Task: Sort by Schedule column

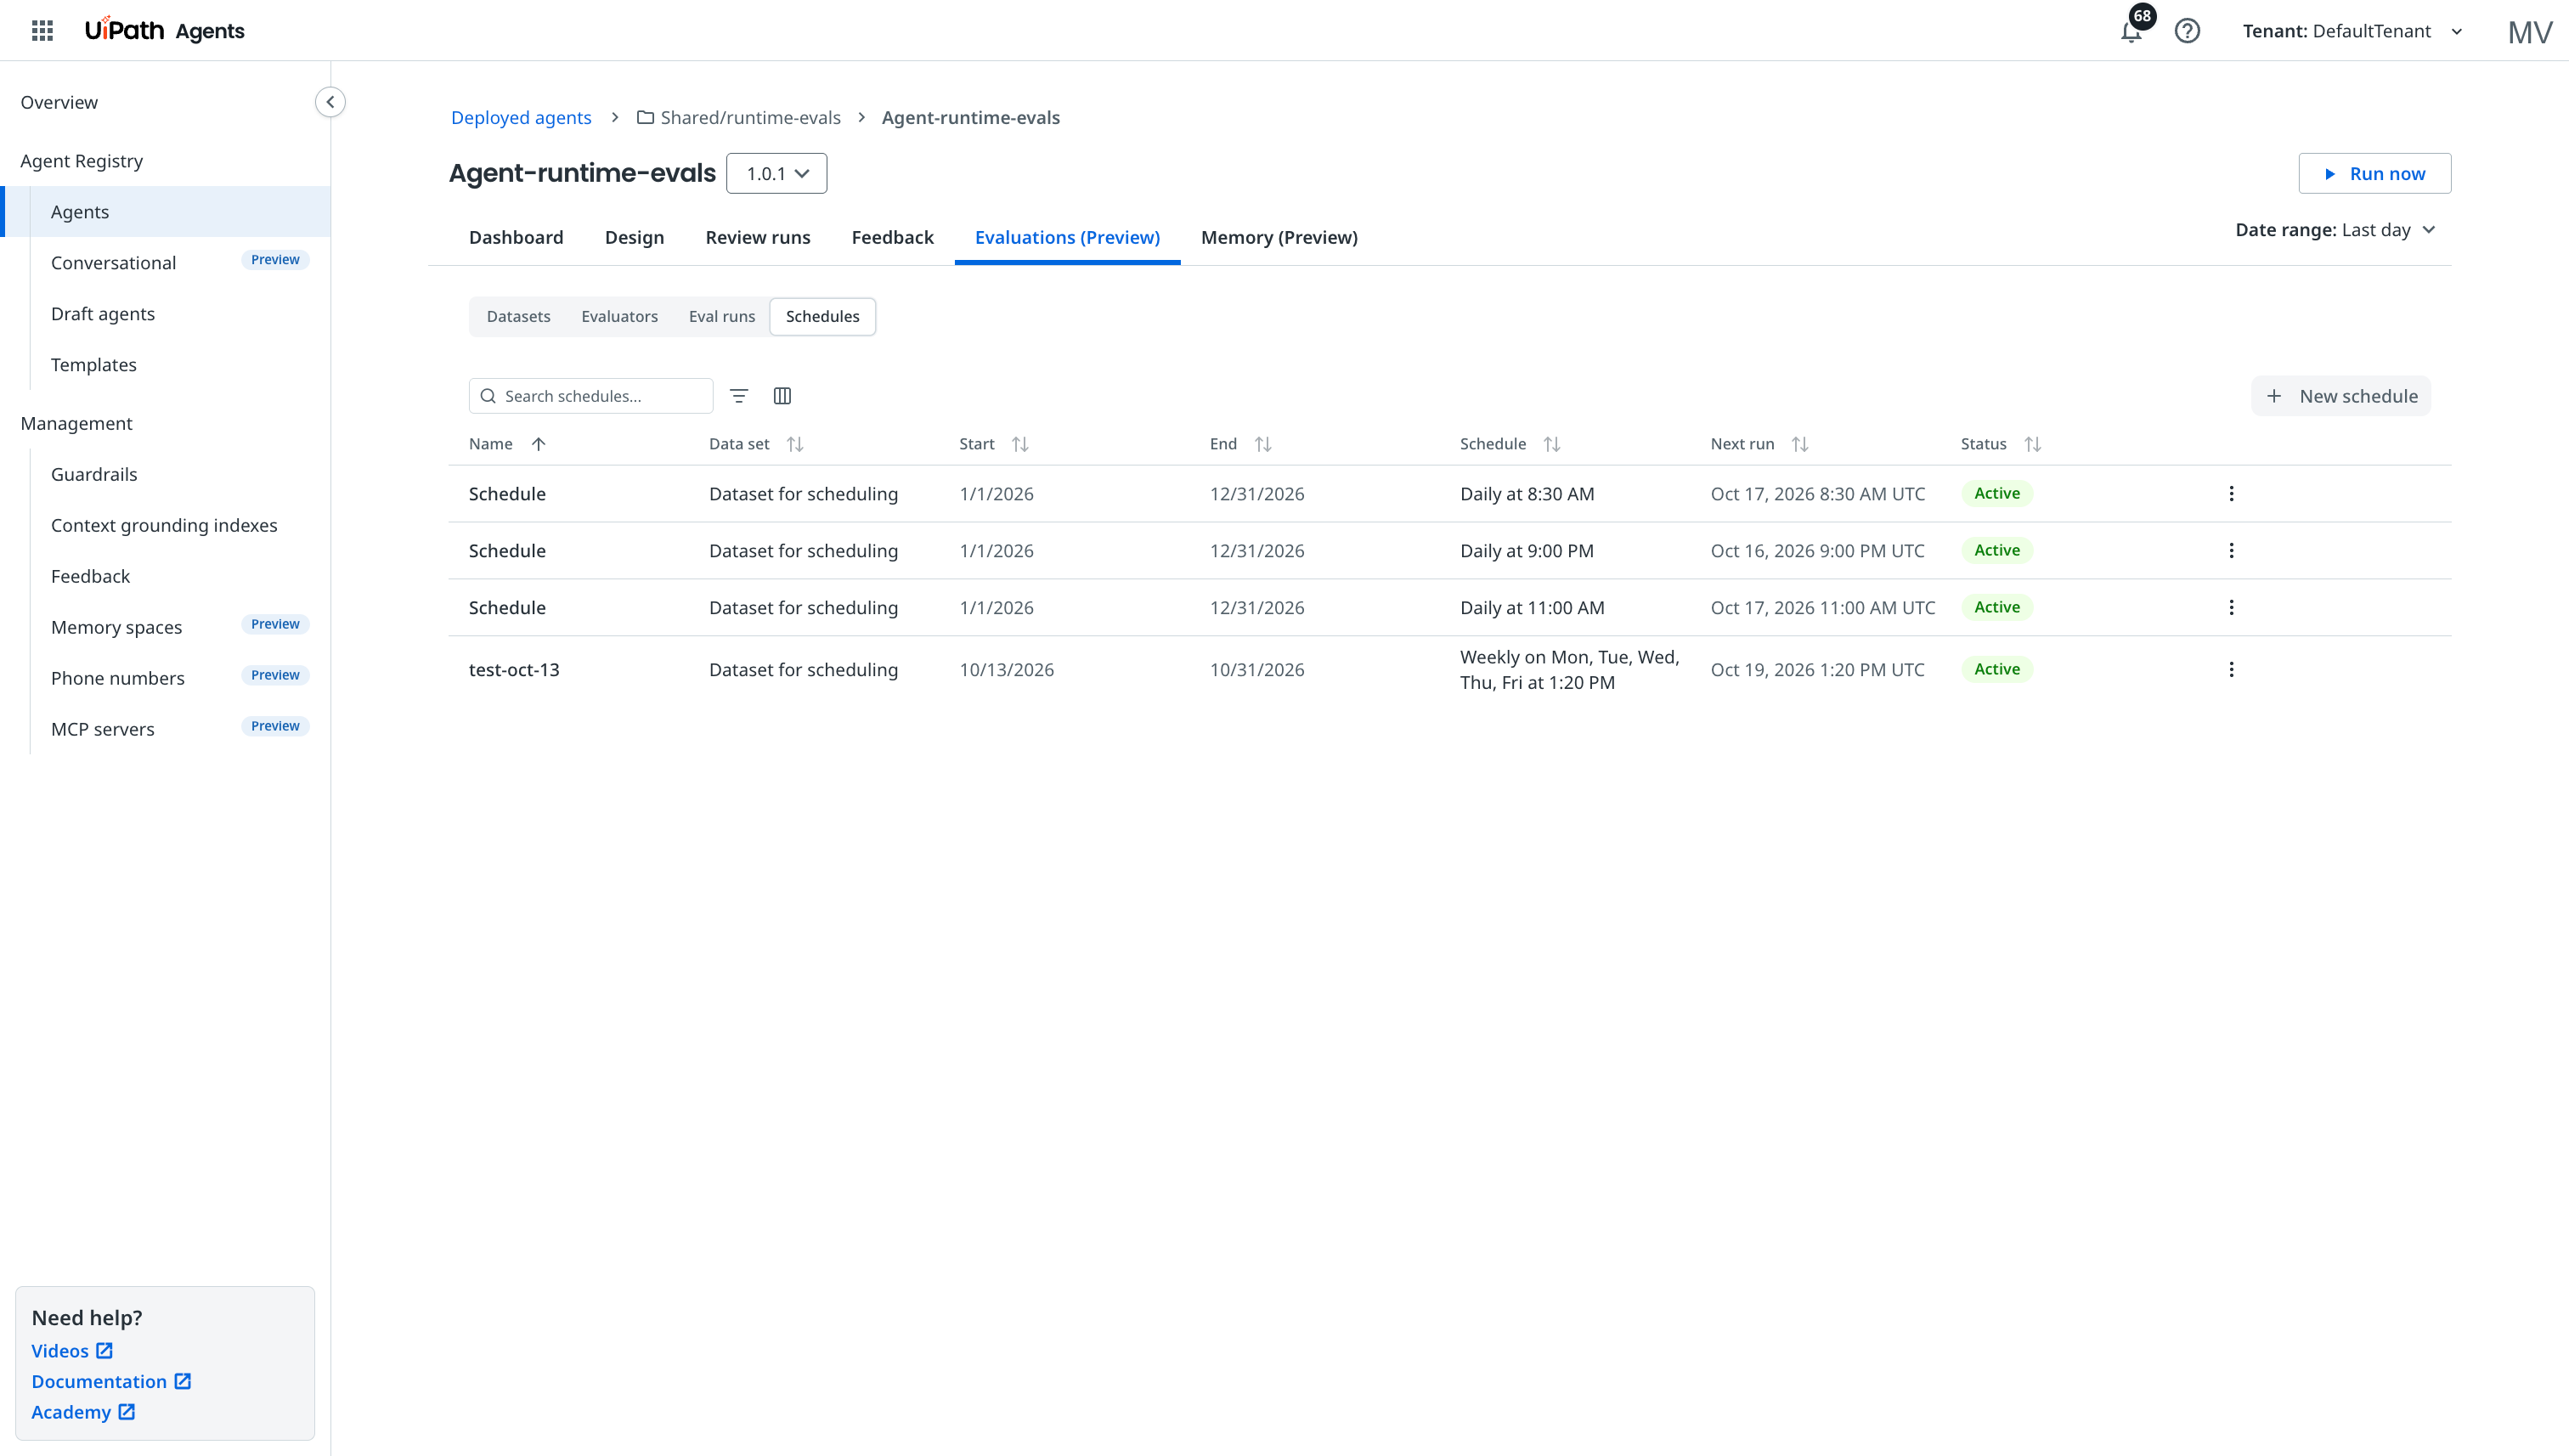Action: click(x=1552, y=444)
